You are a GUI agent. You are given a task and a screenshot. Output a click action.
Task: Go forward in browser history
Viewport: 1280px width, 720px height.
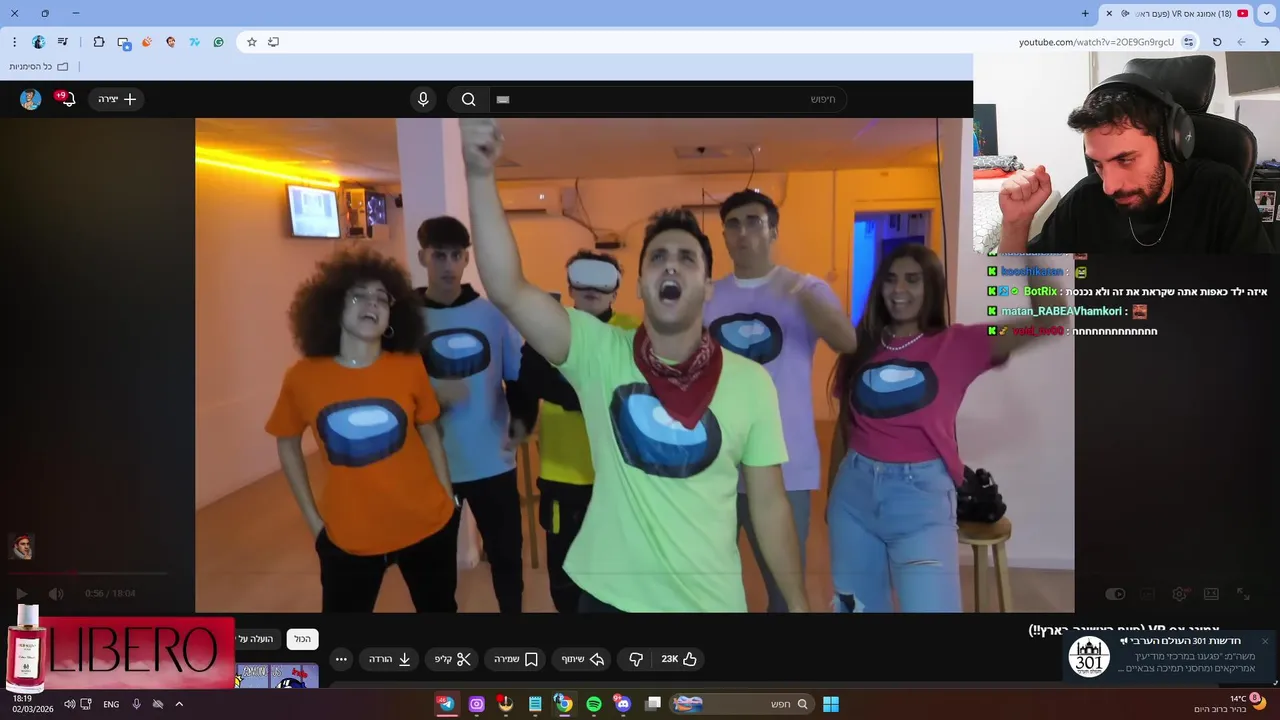(1241, 42)
